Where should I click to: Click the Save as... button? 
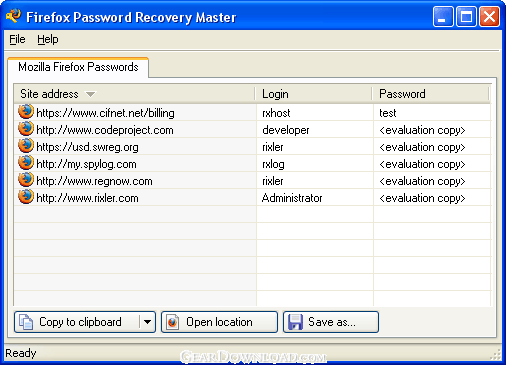point(331,322)
